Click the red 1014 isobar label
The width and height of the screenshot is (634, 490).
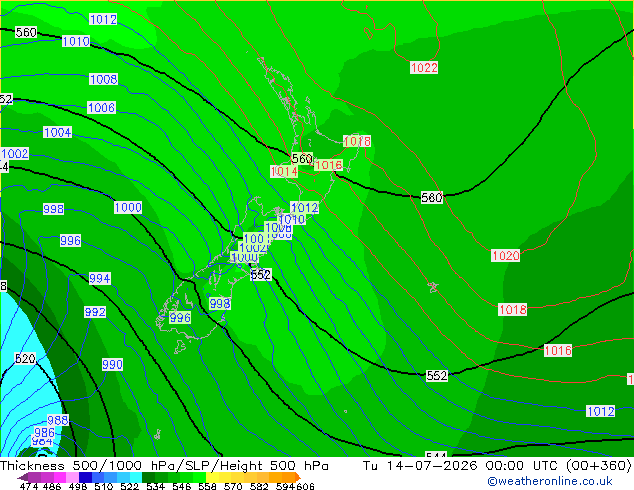point(284,171)
